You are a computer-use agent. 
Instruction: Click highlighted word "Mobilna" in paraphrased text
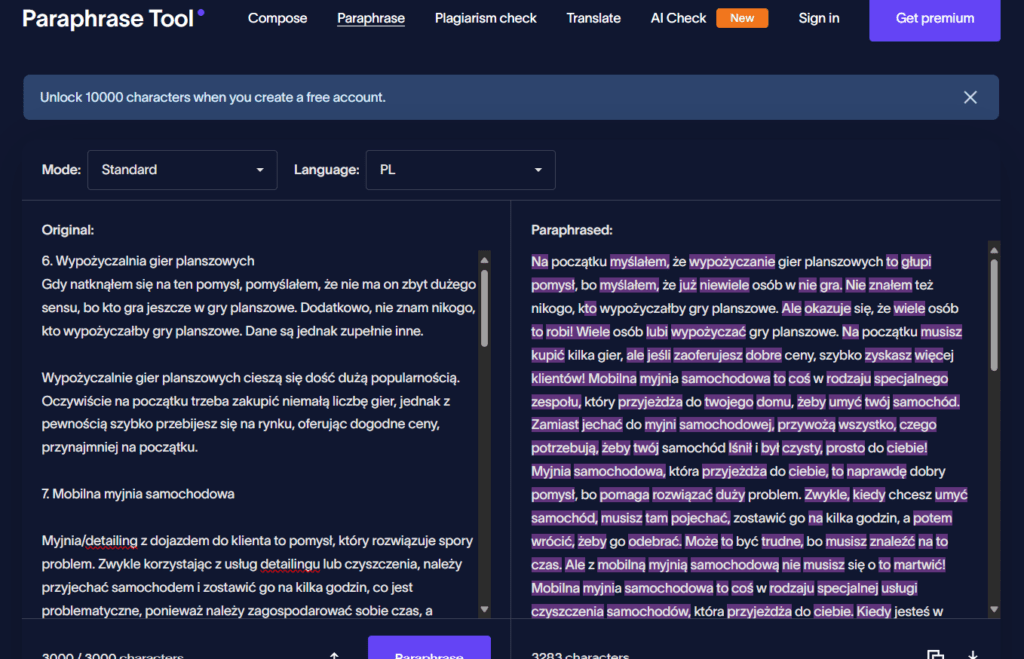tap(617, 379)
